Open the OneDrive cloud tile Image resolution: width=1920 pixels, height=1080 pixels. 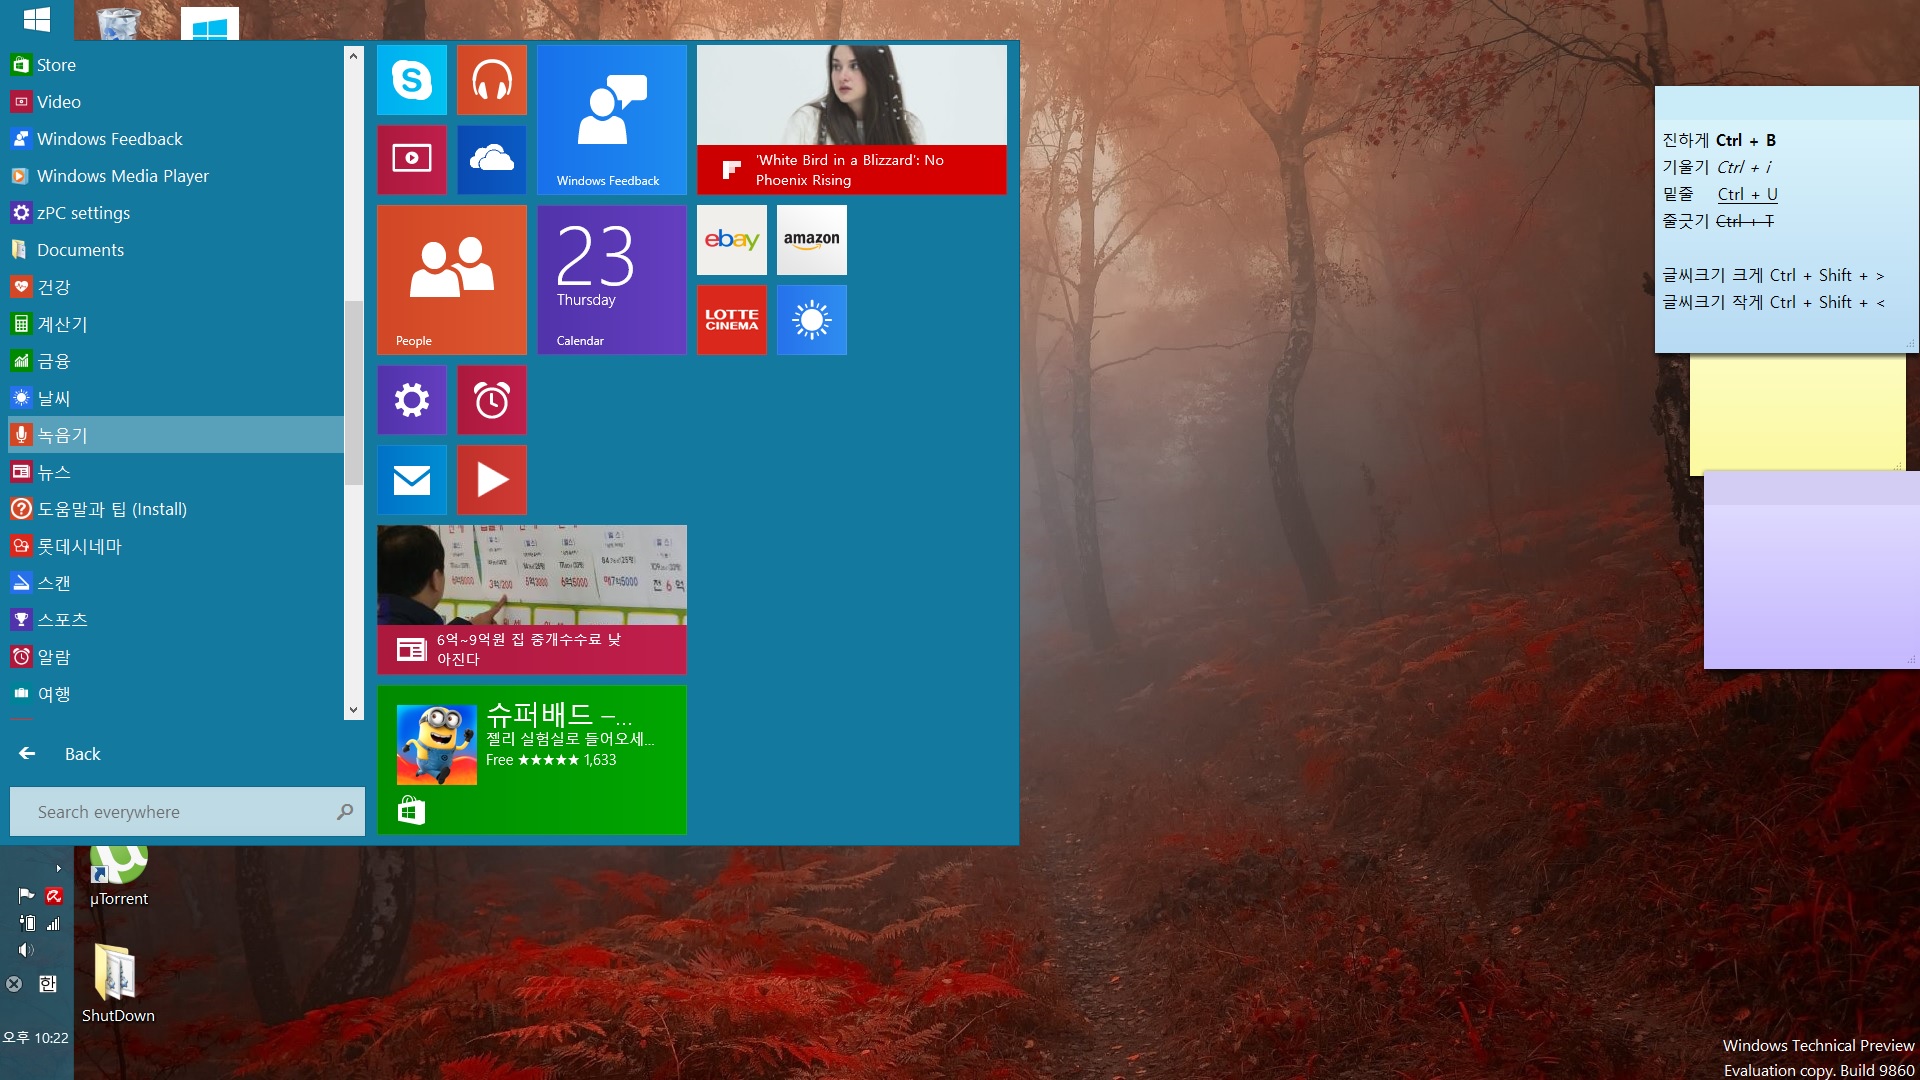pyautogui.click(x=491, y=160)
